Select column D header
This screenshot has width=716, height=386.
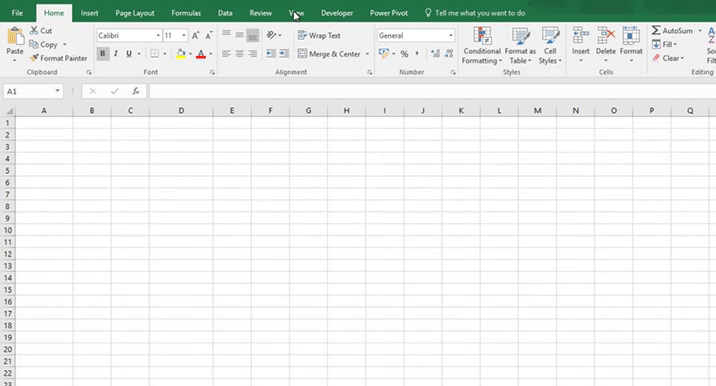(181, 111)
